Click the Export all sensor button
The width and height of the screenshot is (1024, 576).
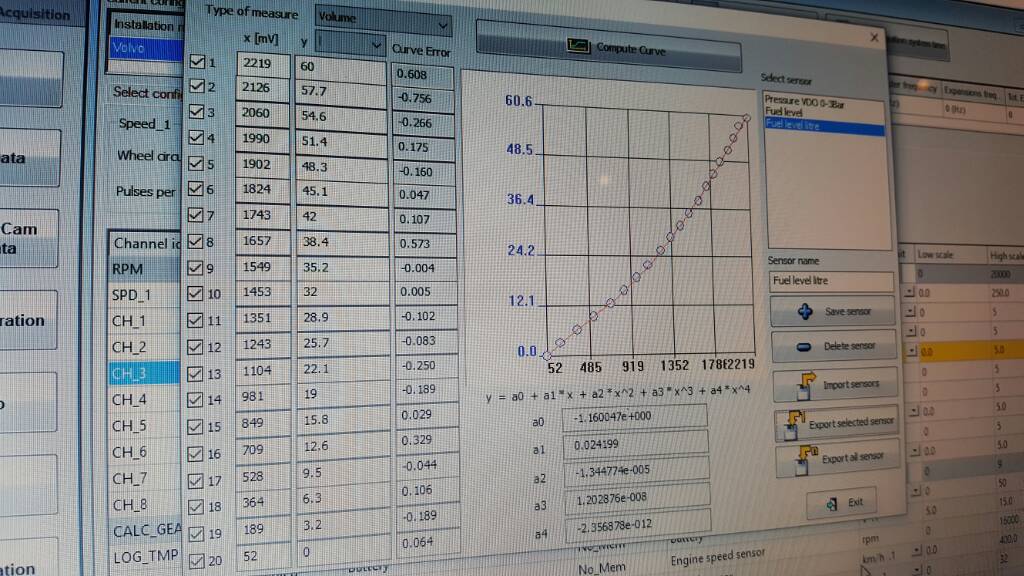(x=838, y=459)
